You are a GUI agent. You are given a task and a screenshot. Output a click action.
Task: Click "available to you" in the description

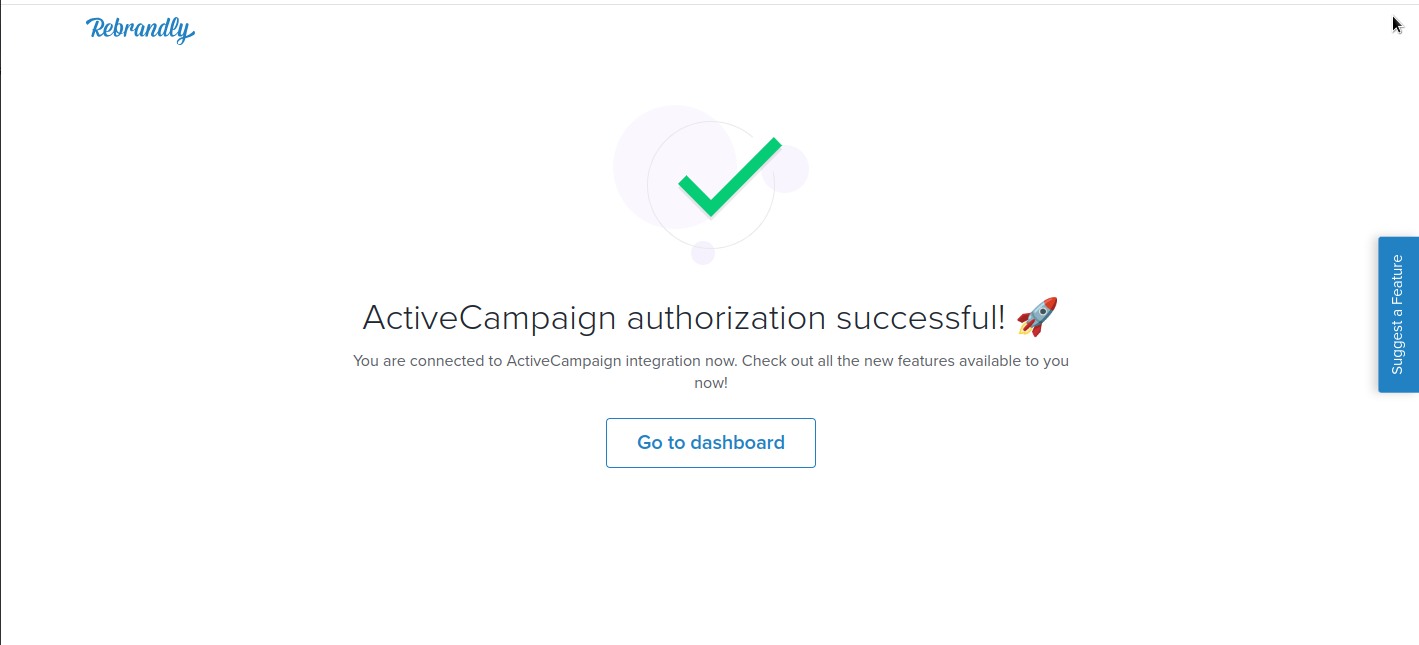tap(1014, 361)
